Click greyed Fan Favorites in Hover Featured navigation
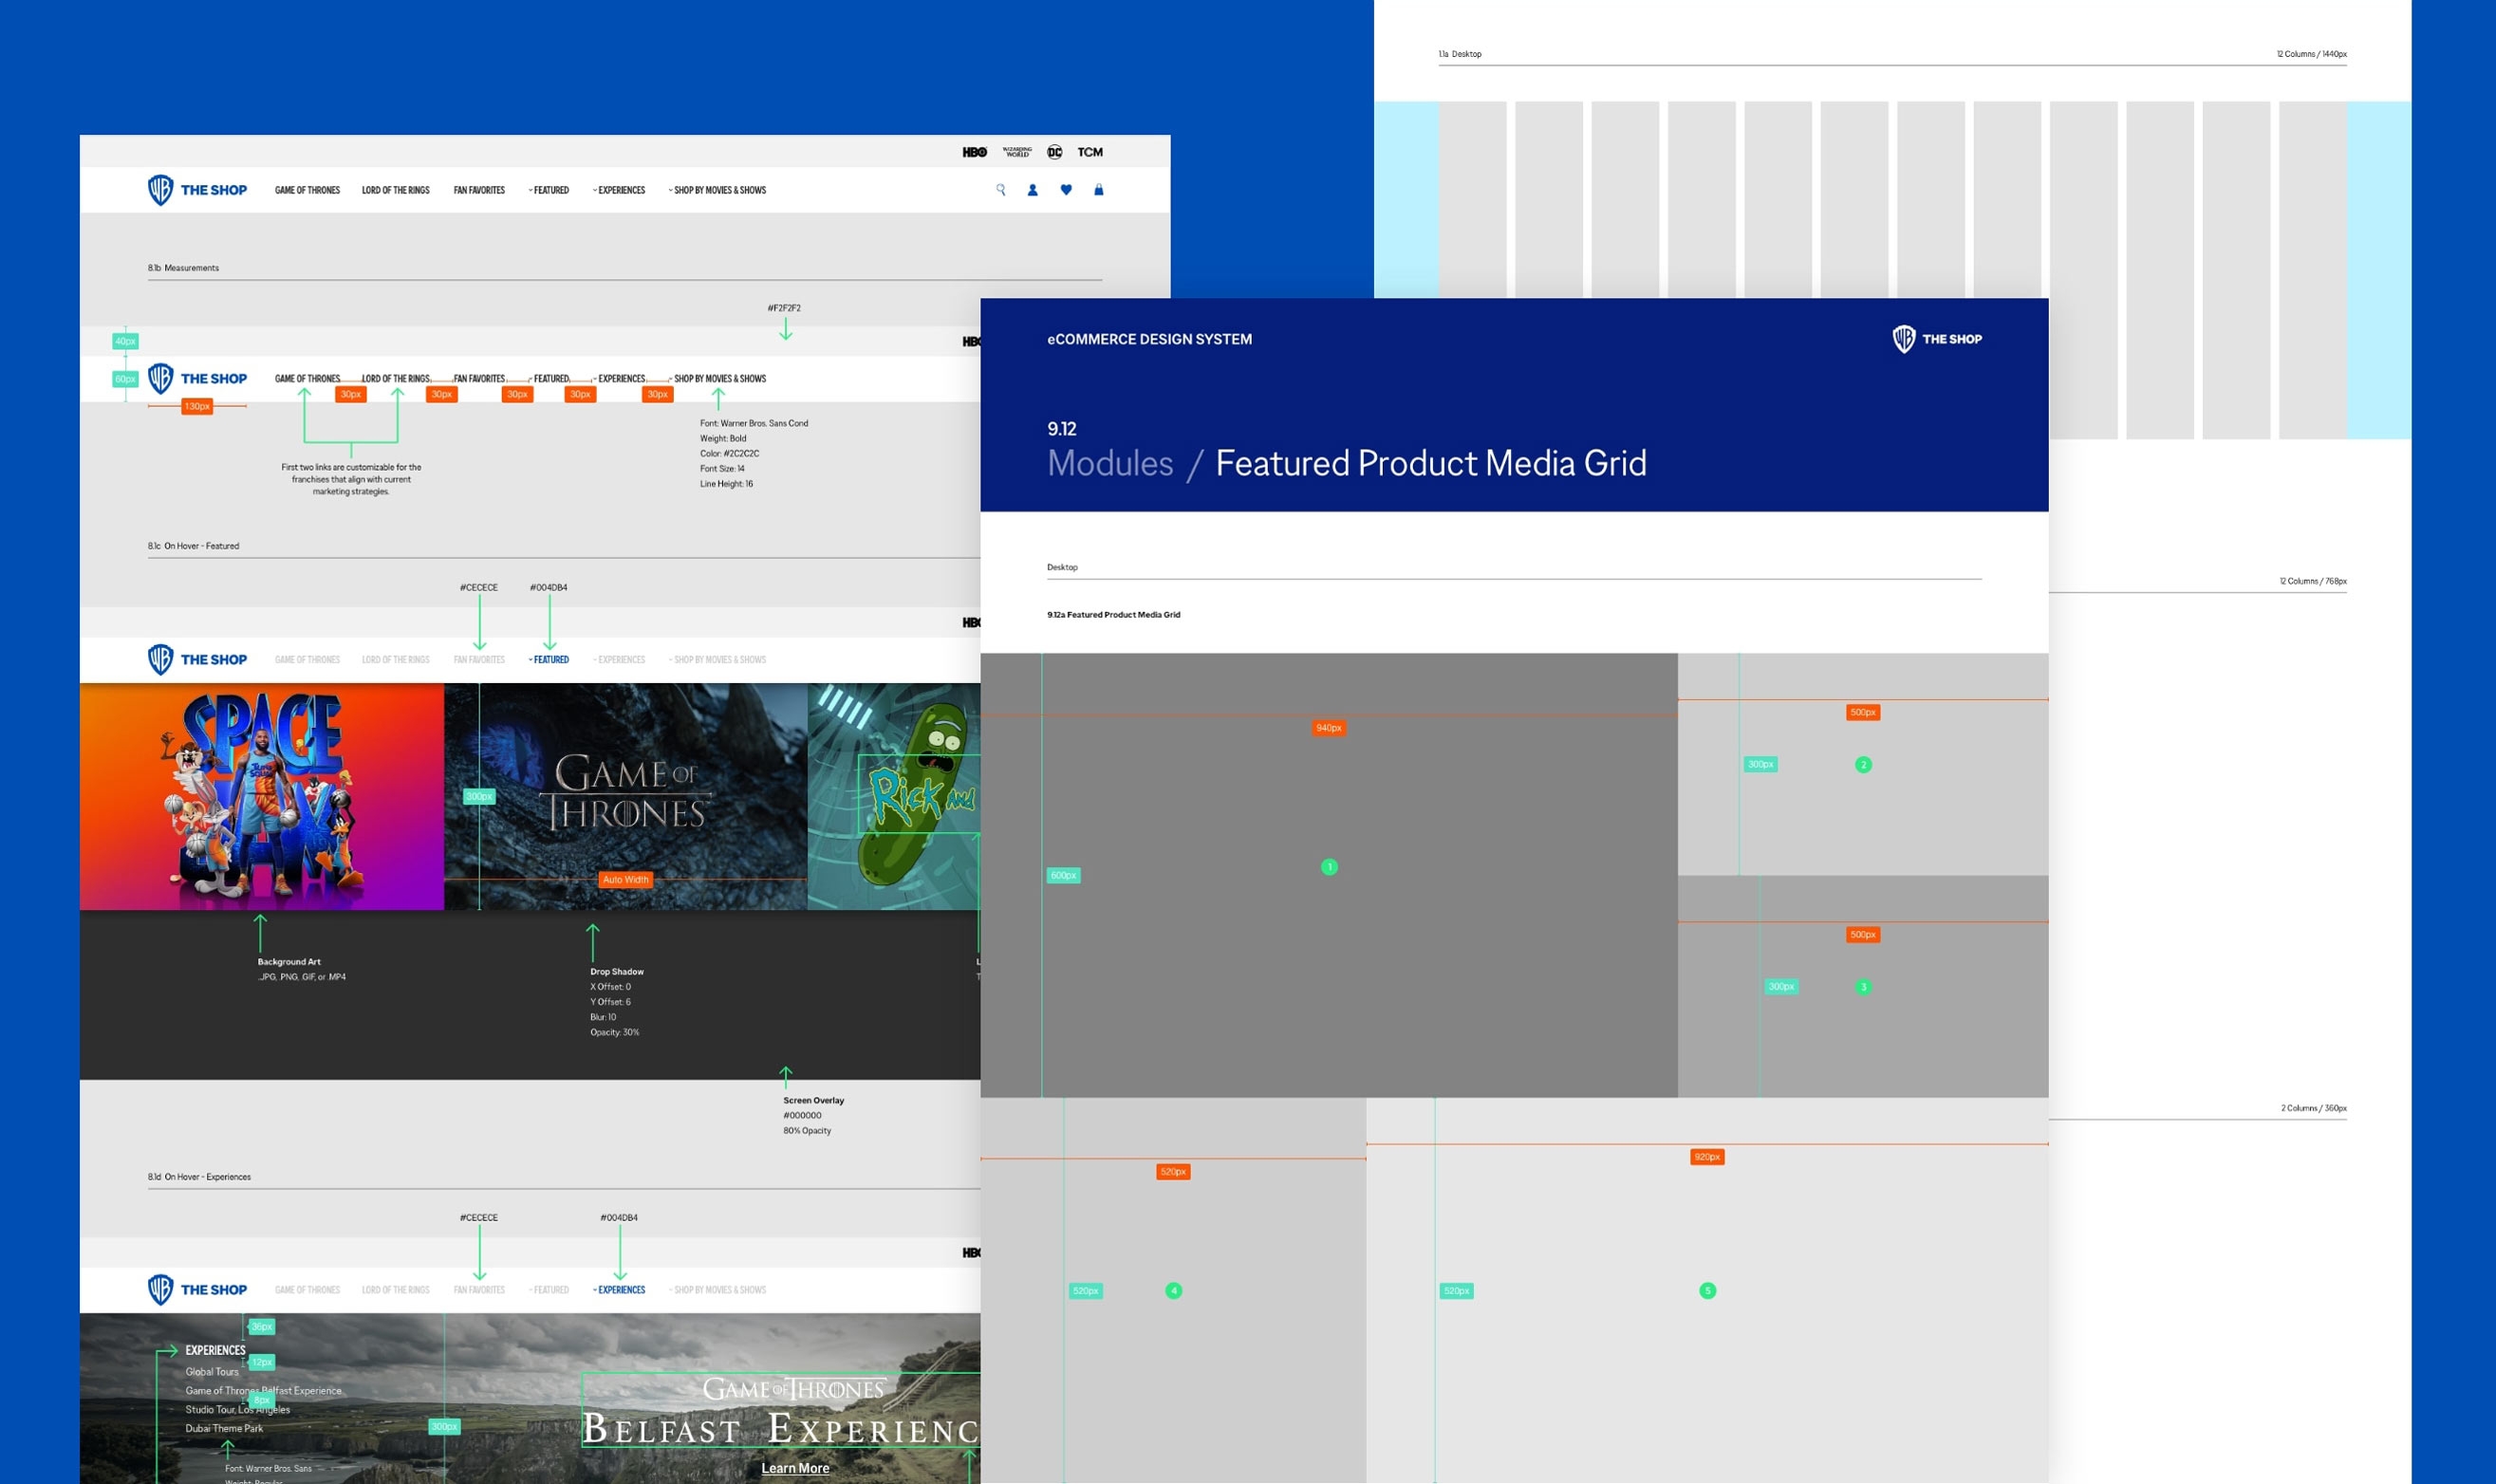Image resolution: width=2496 pixels, height=1484 pixels. 479,660
